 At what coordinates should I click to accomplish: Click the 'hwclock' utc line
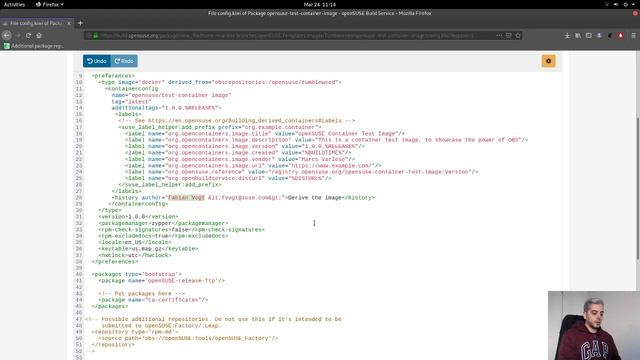[x=135, y=255]
